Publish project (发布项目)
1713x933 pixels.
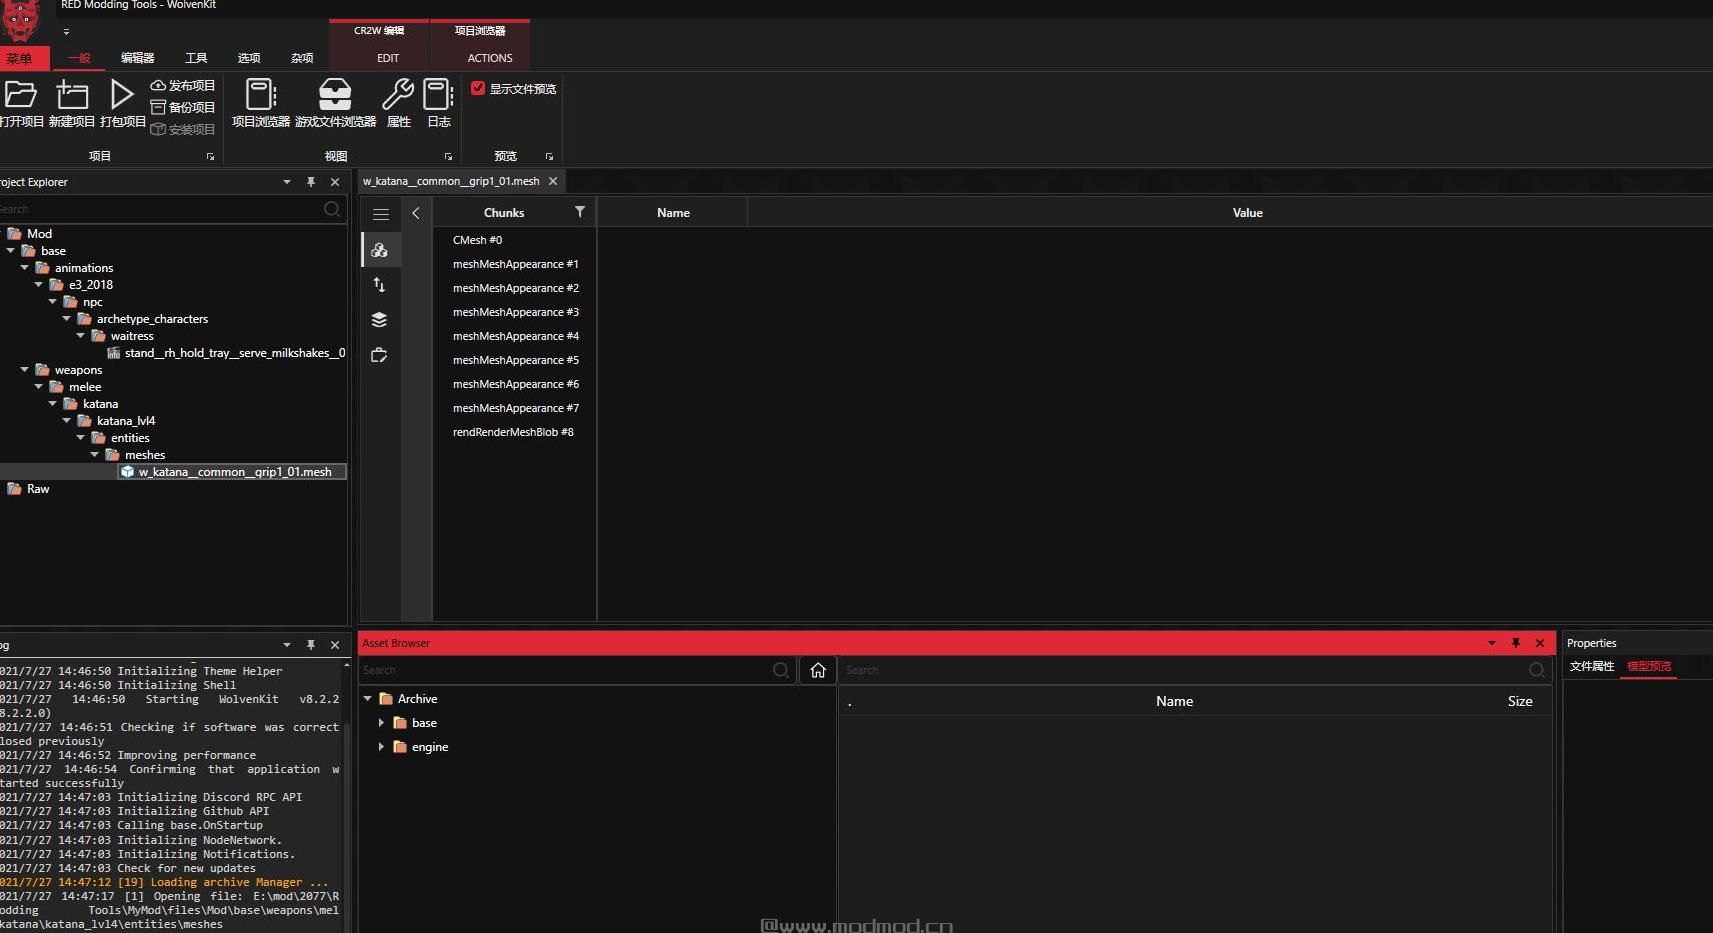coord(183,85)
